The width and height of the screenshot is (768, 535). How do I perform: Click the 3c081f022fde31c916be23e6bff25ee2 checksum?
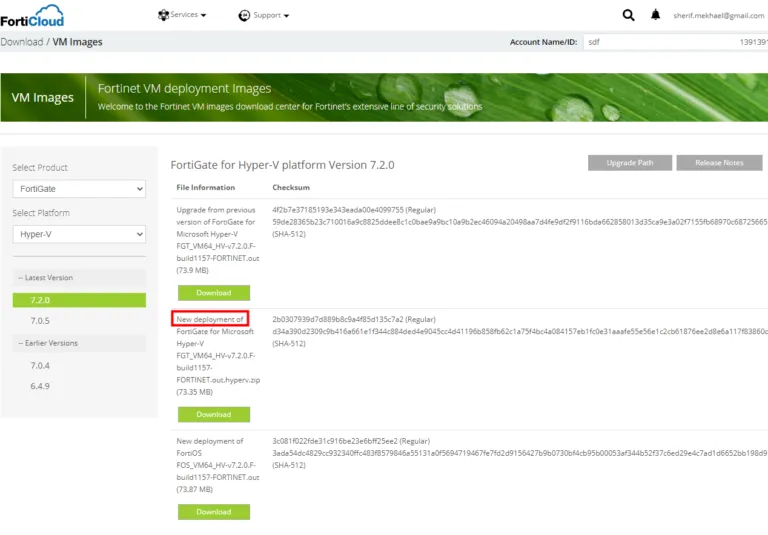click(335, 441)
